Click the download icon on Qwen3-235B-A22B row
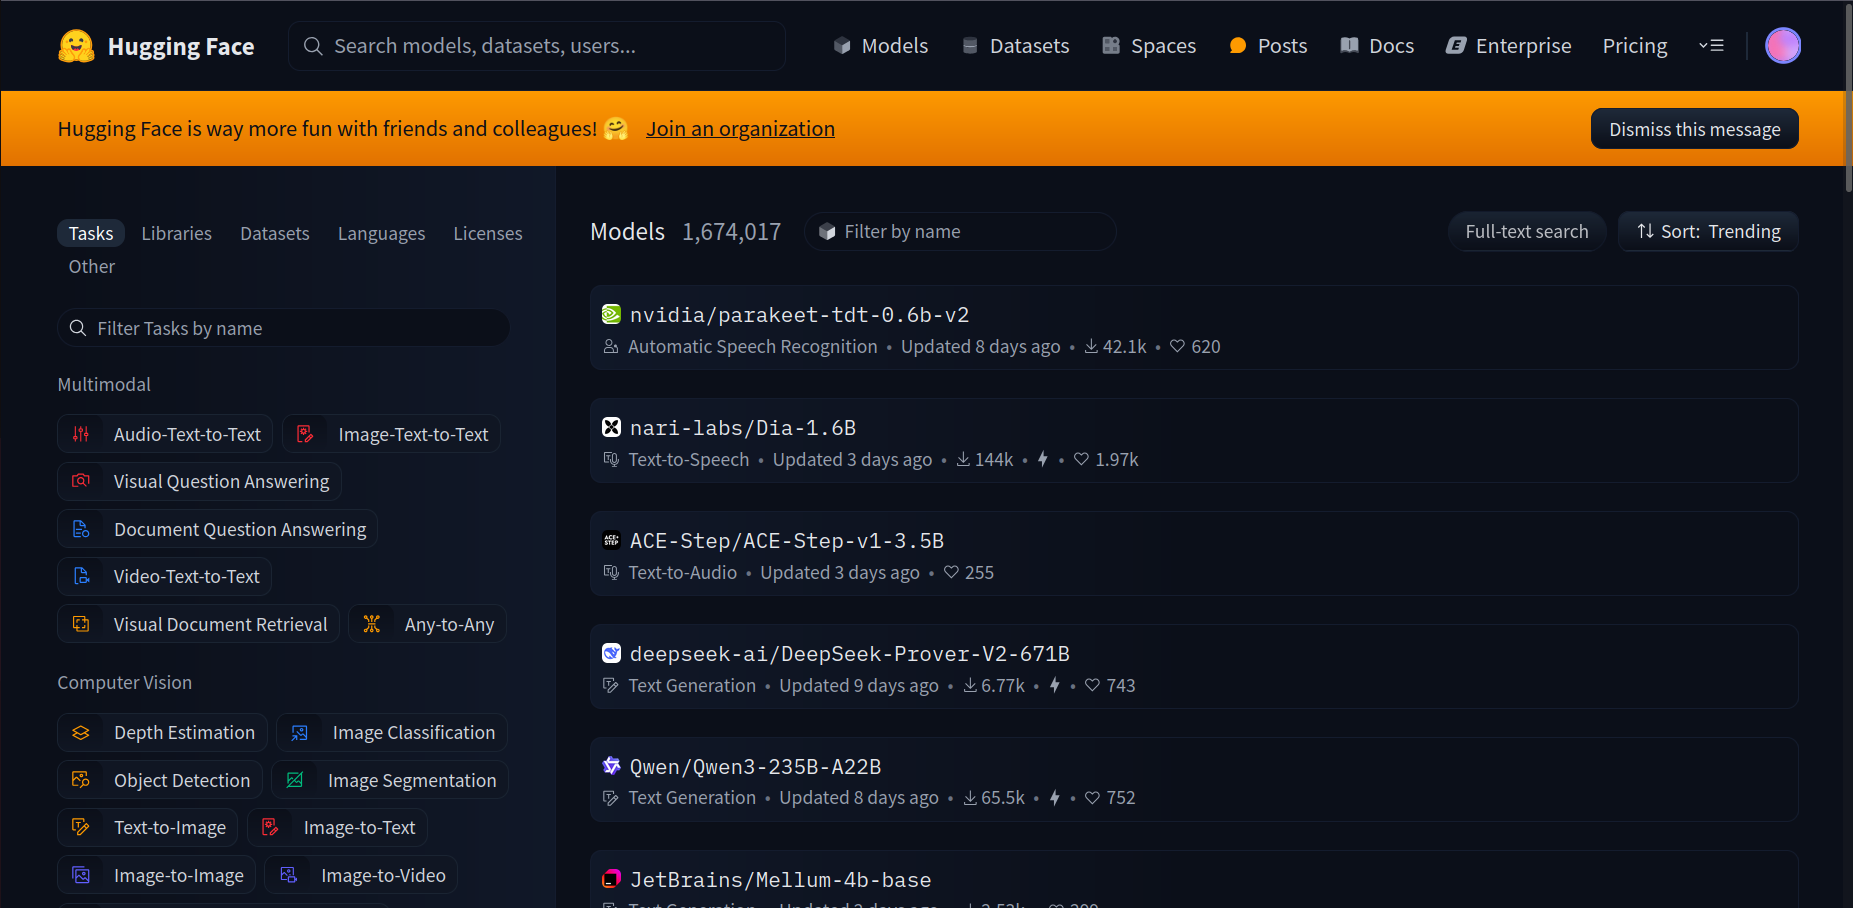Viewport: 1853px width, 908px height. coord(970,798)
